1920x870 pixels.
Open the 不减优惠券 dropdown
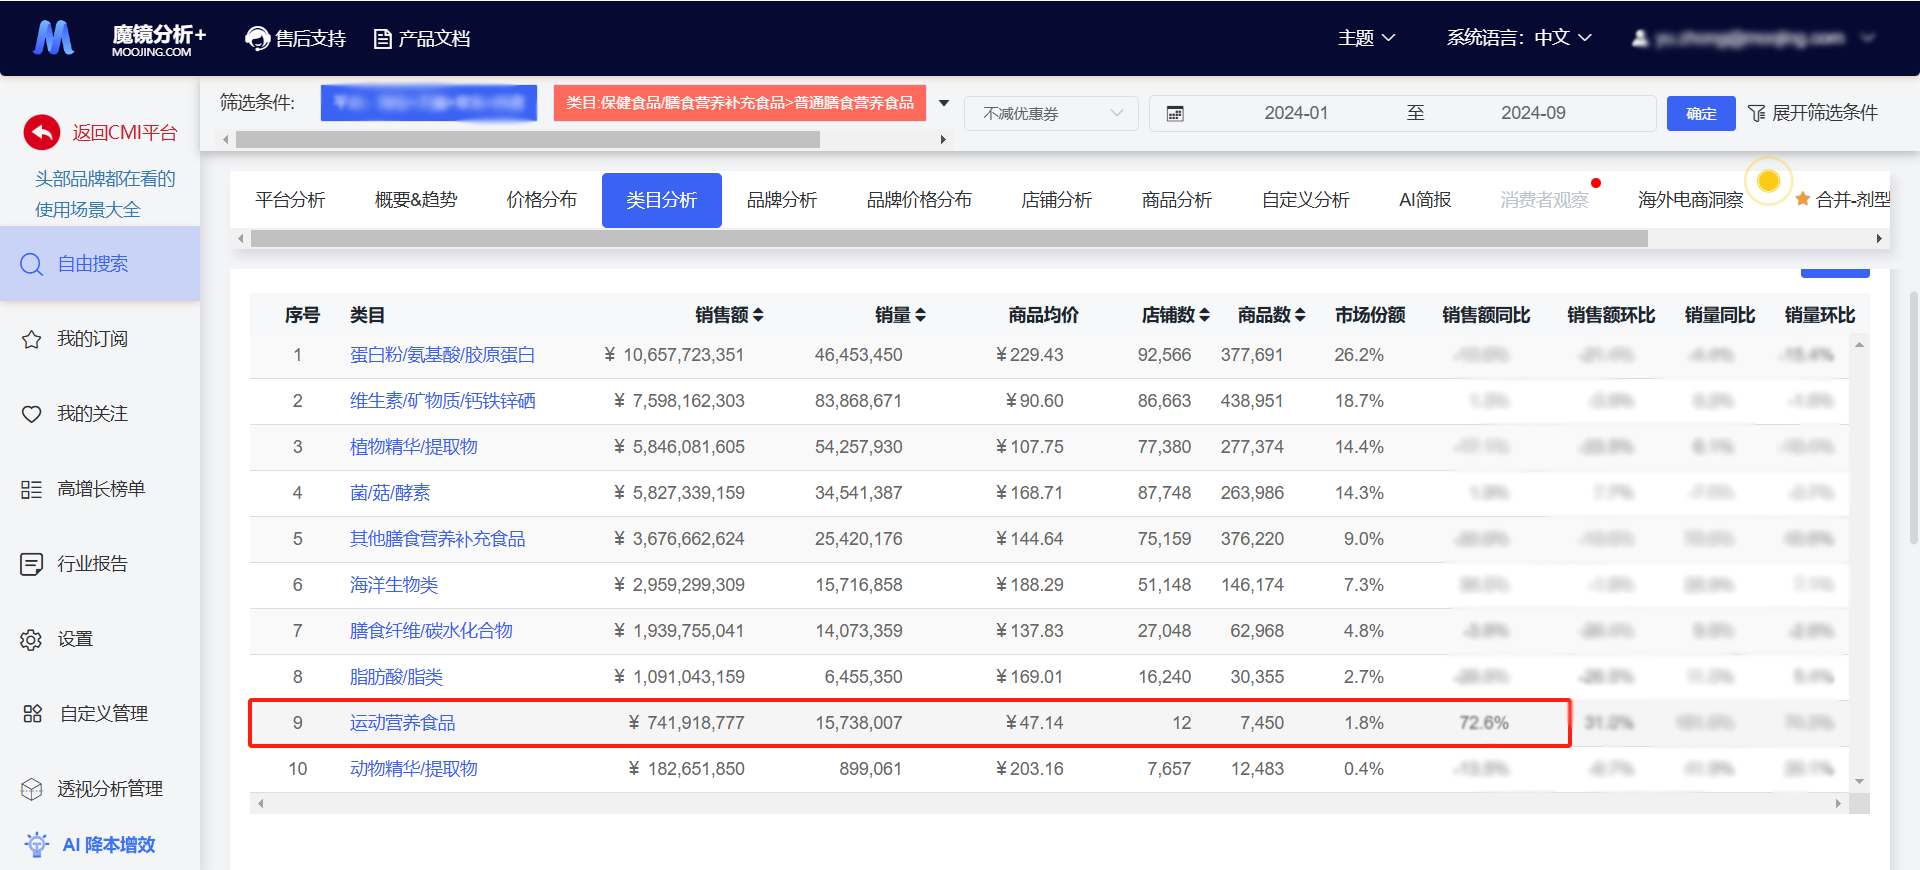1051,113
